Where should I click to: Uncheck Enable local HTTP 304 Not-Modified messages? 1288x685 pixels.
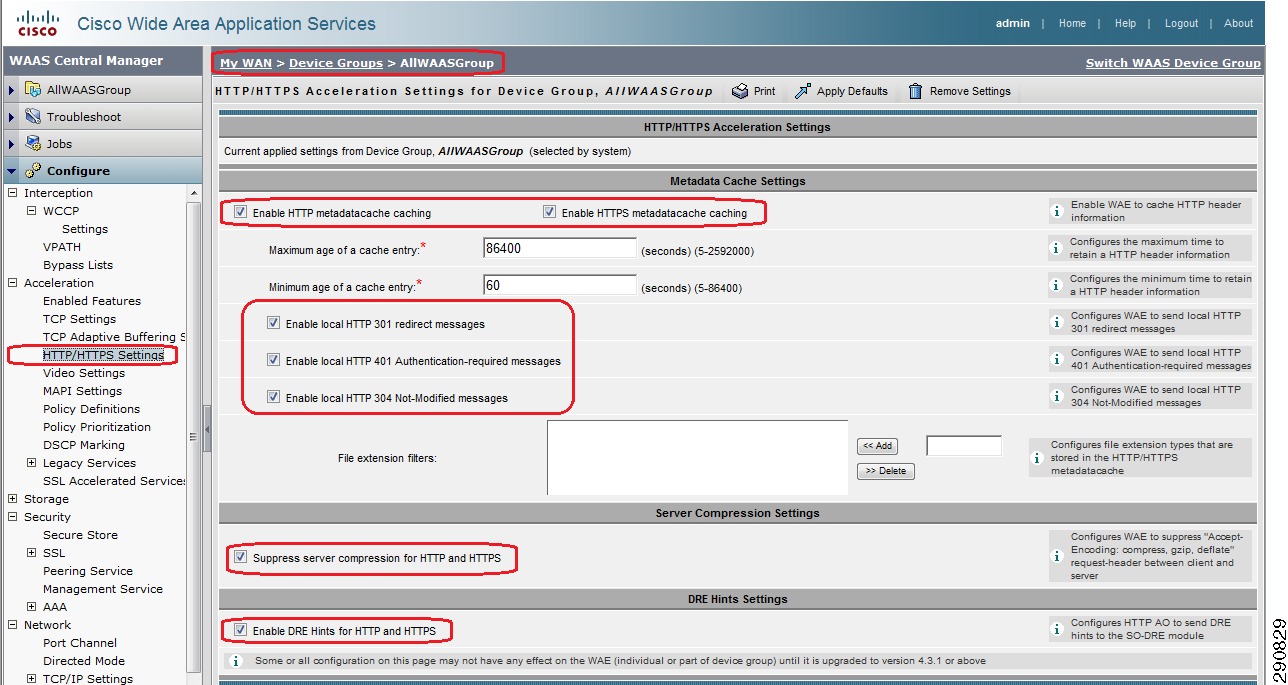click(273, 397)
